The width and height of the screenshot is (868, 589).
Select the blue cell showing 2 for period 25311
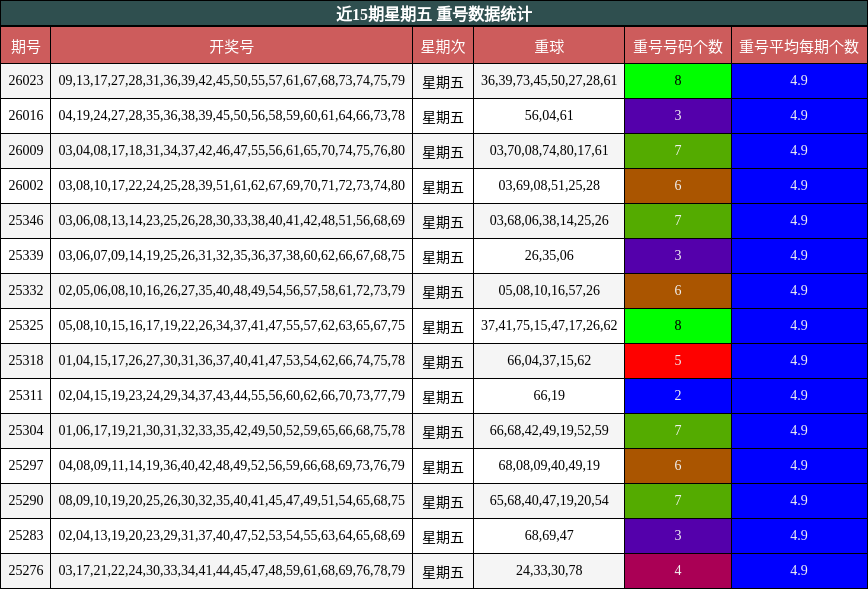coord(676,396)
